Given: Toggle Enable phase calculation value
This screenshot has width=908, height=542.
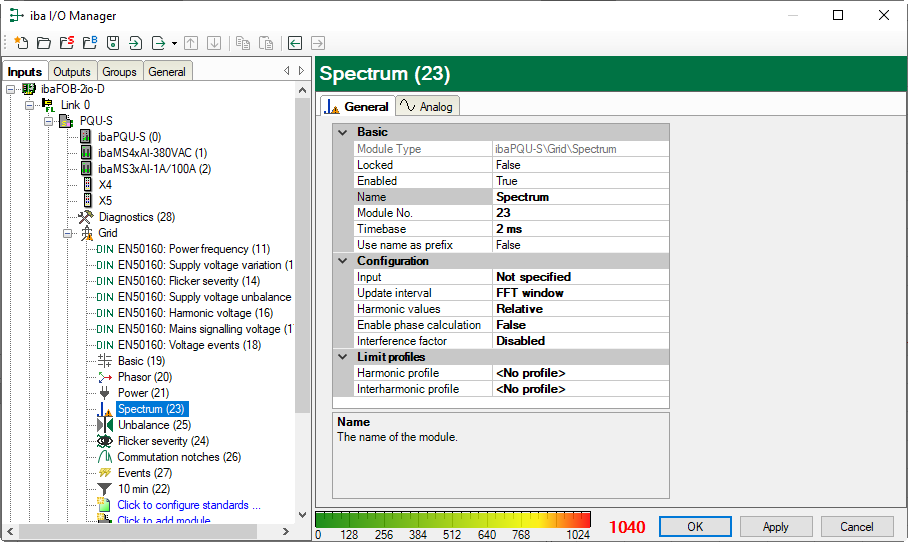Looking at the screenshot, I should pyautogui.click(x=580, y=325).
